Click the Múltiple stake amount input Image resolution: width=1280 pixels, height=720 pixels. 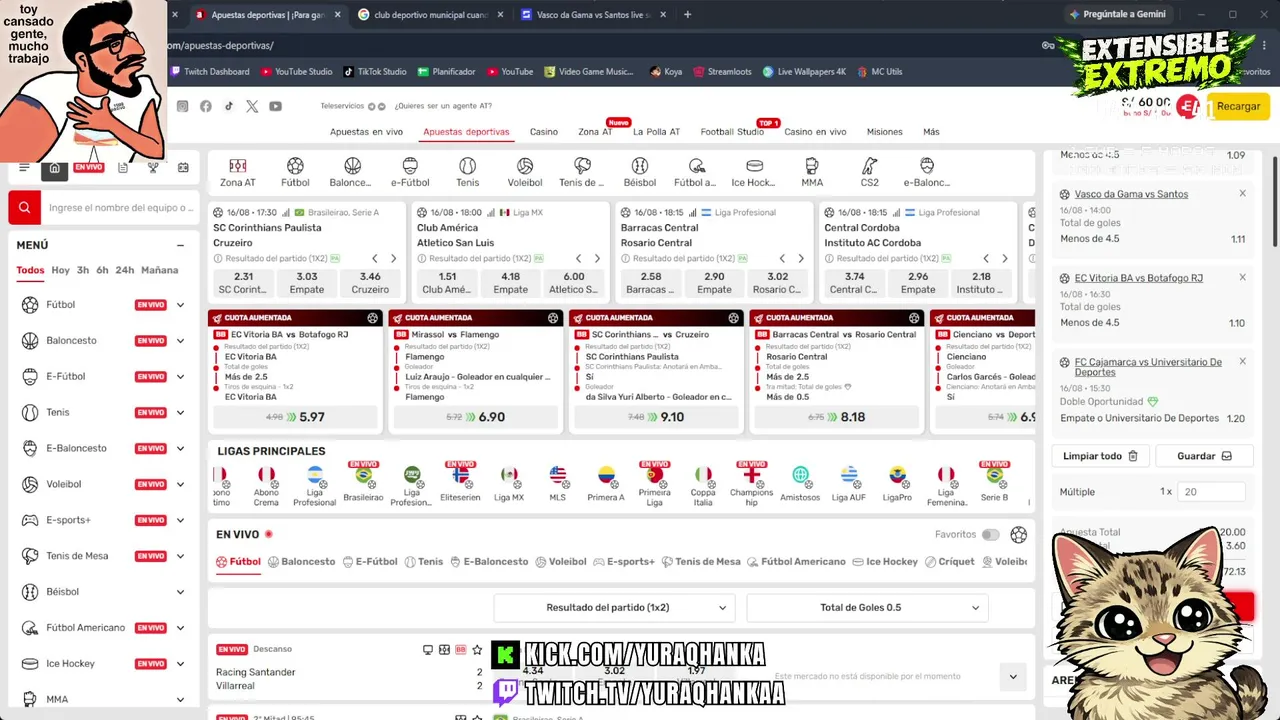click(1212, 492)
